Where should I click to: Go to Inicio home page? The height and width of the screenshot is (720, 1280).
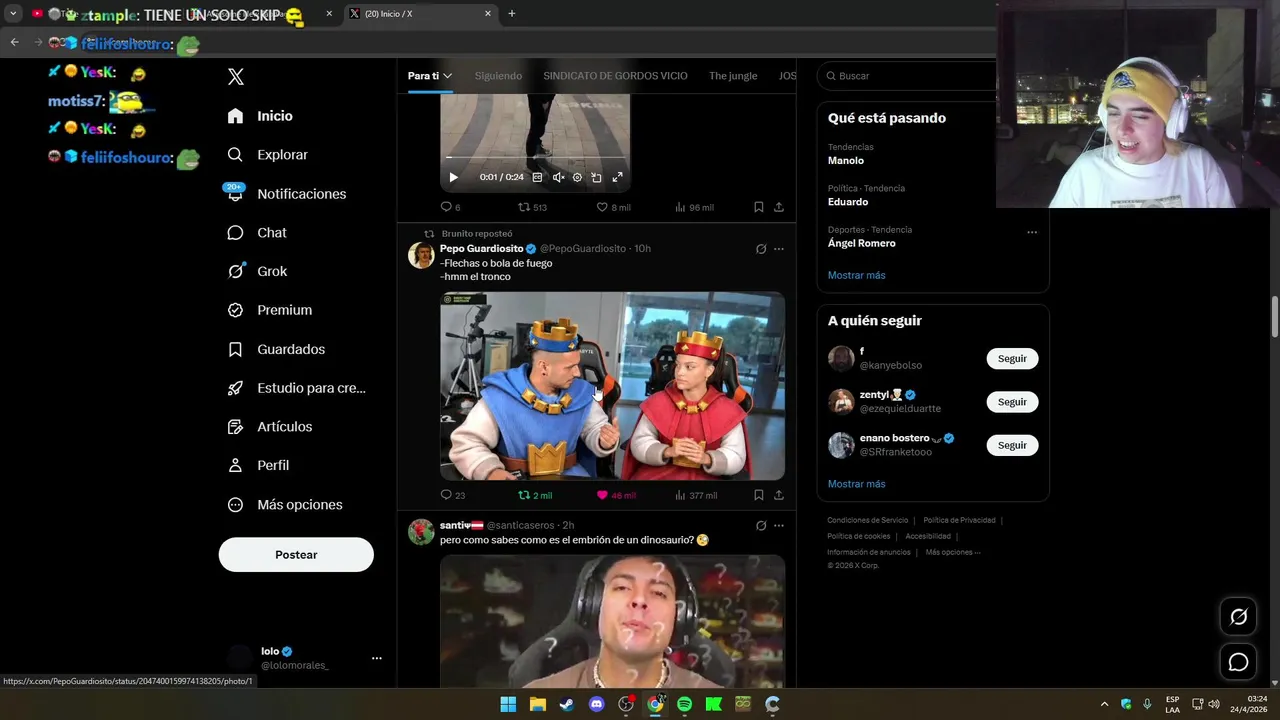click(x=260, y=116)
